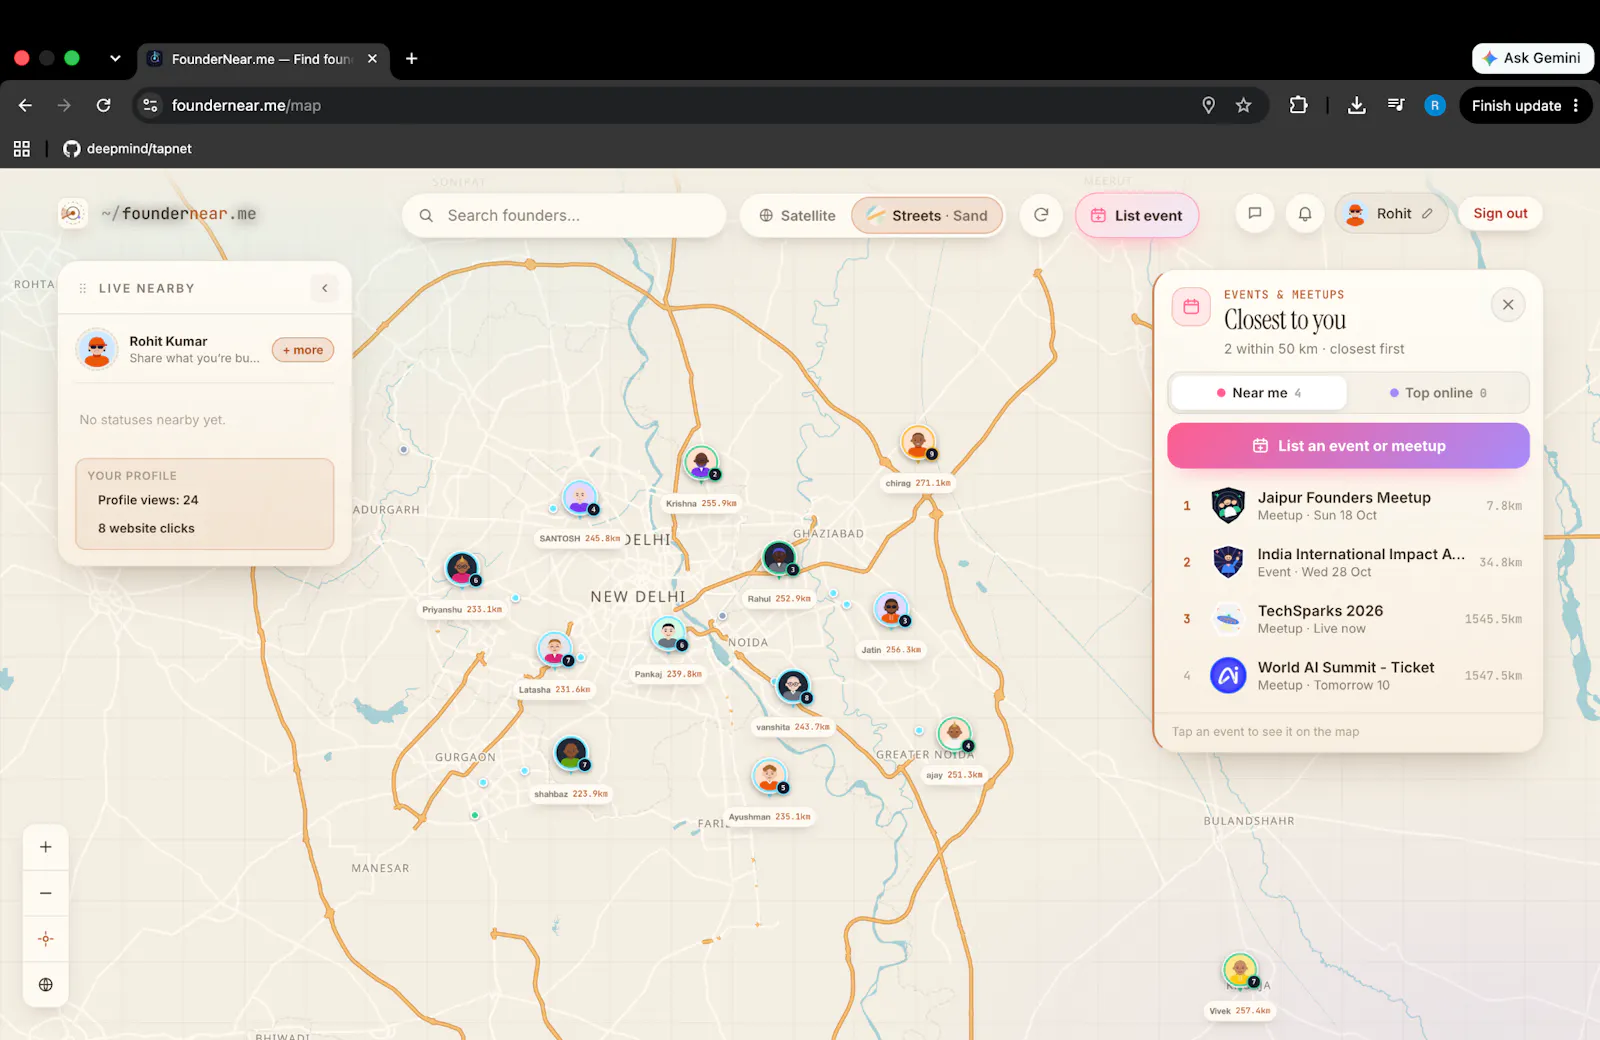The height and width of the screenshot is (1040, 1600).
Task: Select World AI Summit - Ticket
Action: click(x=1349, y=676)
